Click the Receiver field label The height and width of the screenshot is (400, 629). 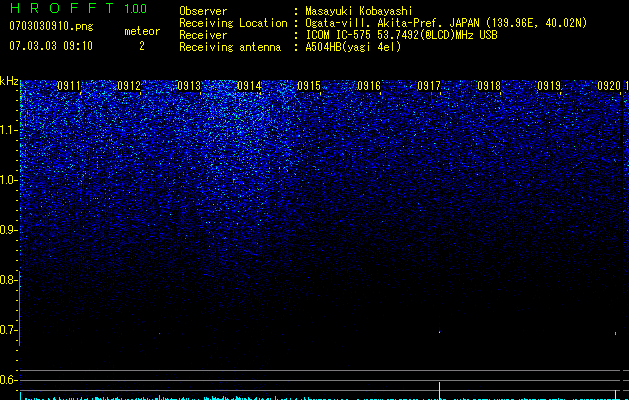tap(203, 35)
